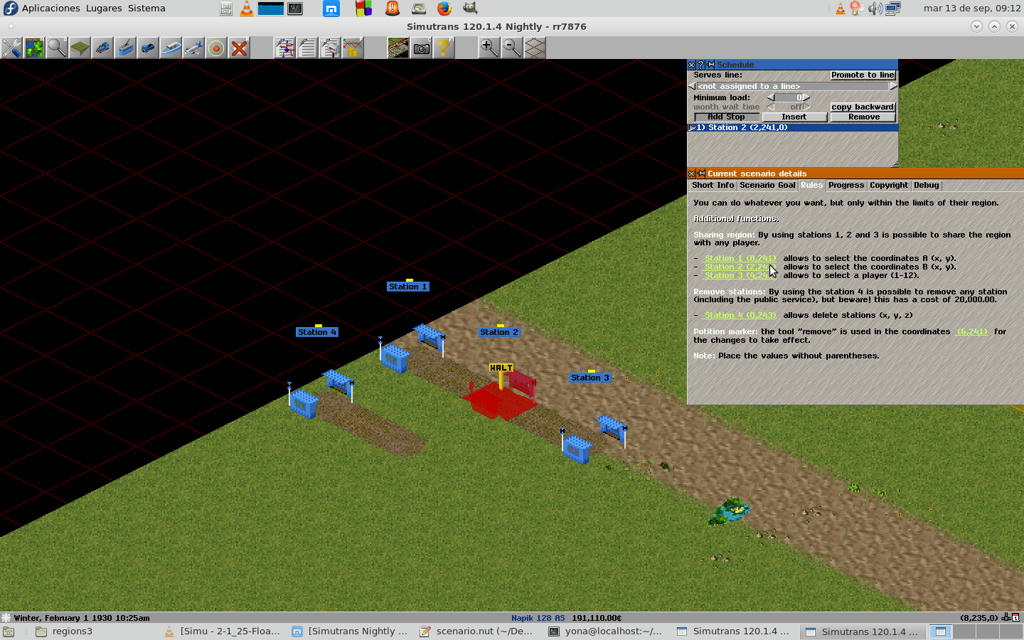The width and height of the screenshot is (1024, 640).
Task: Pin the Schedule window
Action: coord(711,65)
